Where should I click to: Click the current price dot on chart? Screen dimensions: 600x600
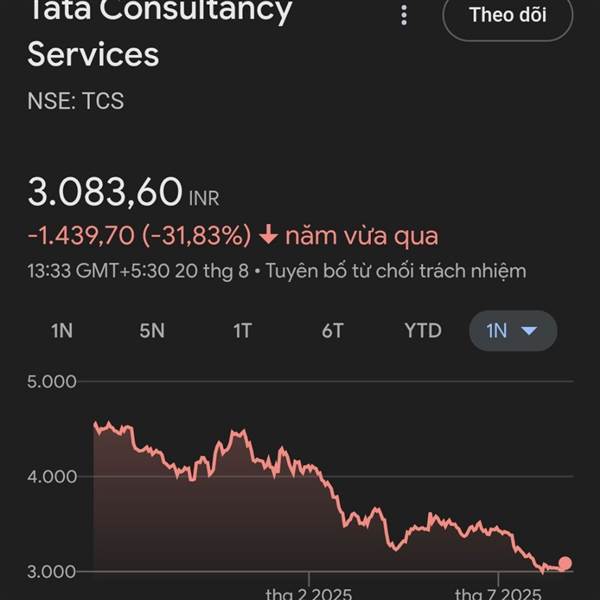tap(565, 563)
